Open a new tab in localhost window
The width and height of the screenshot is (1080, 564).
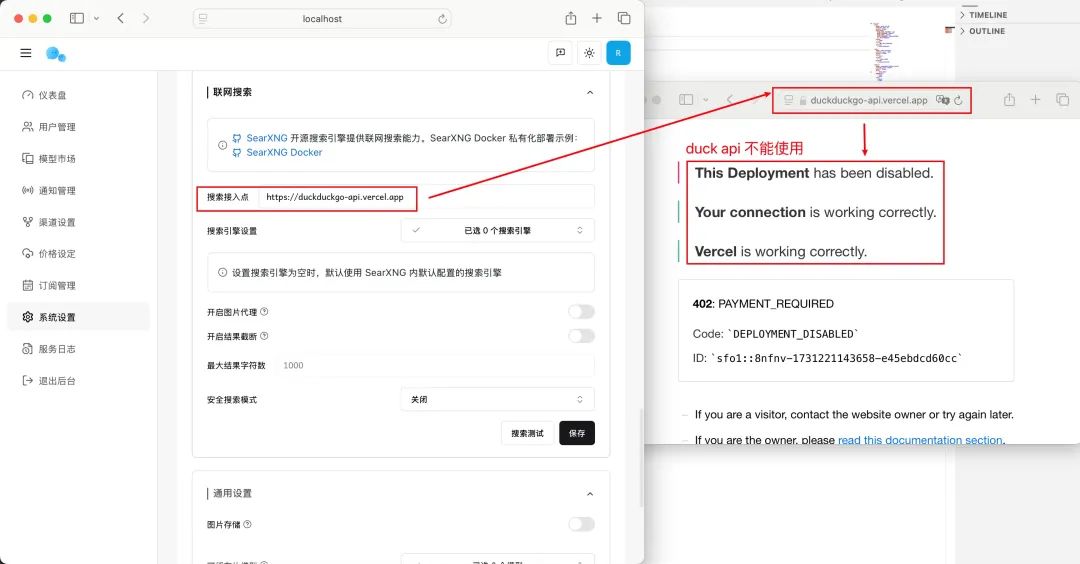click(597, 19)
